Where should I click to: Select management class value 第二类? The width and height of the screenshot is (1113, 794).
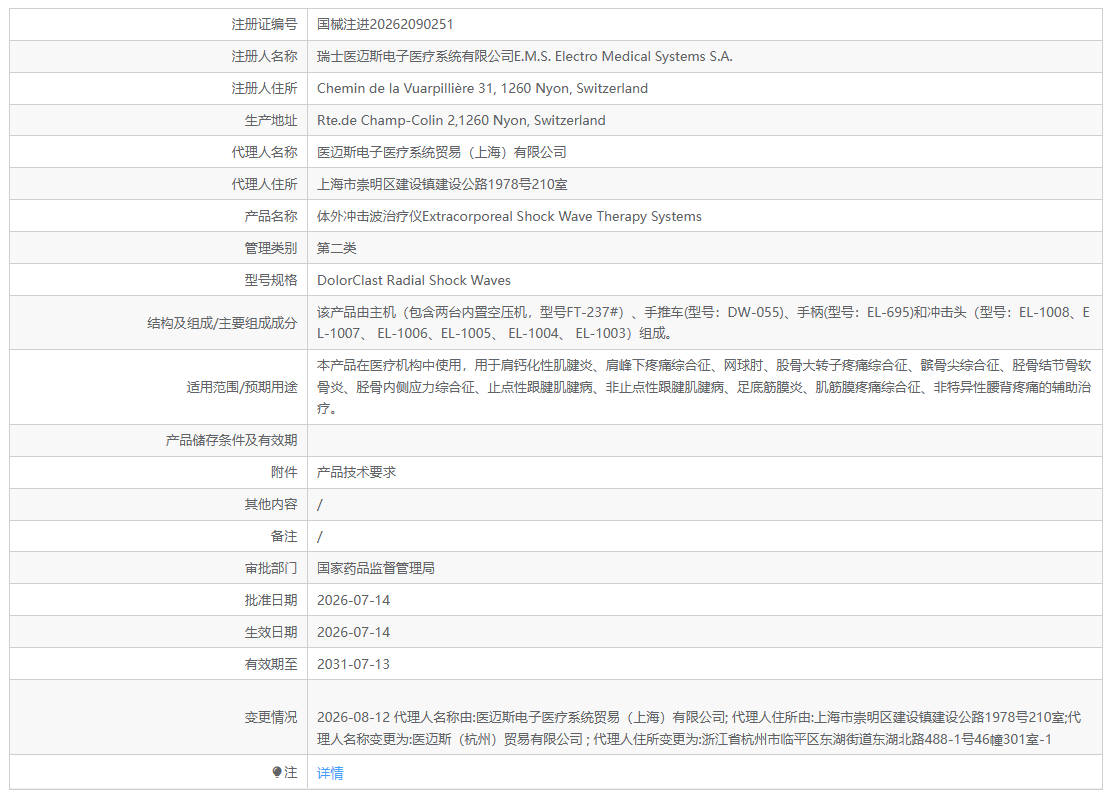(x=336, y=248)
